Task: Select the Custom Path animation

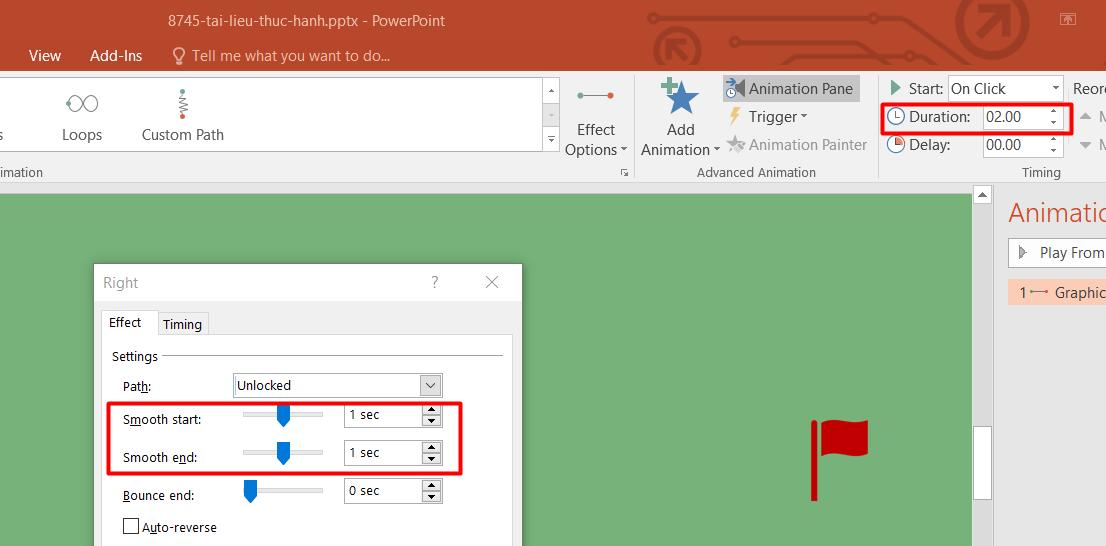Action: pos(183,116)
